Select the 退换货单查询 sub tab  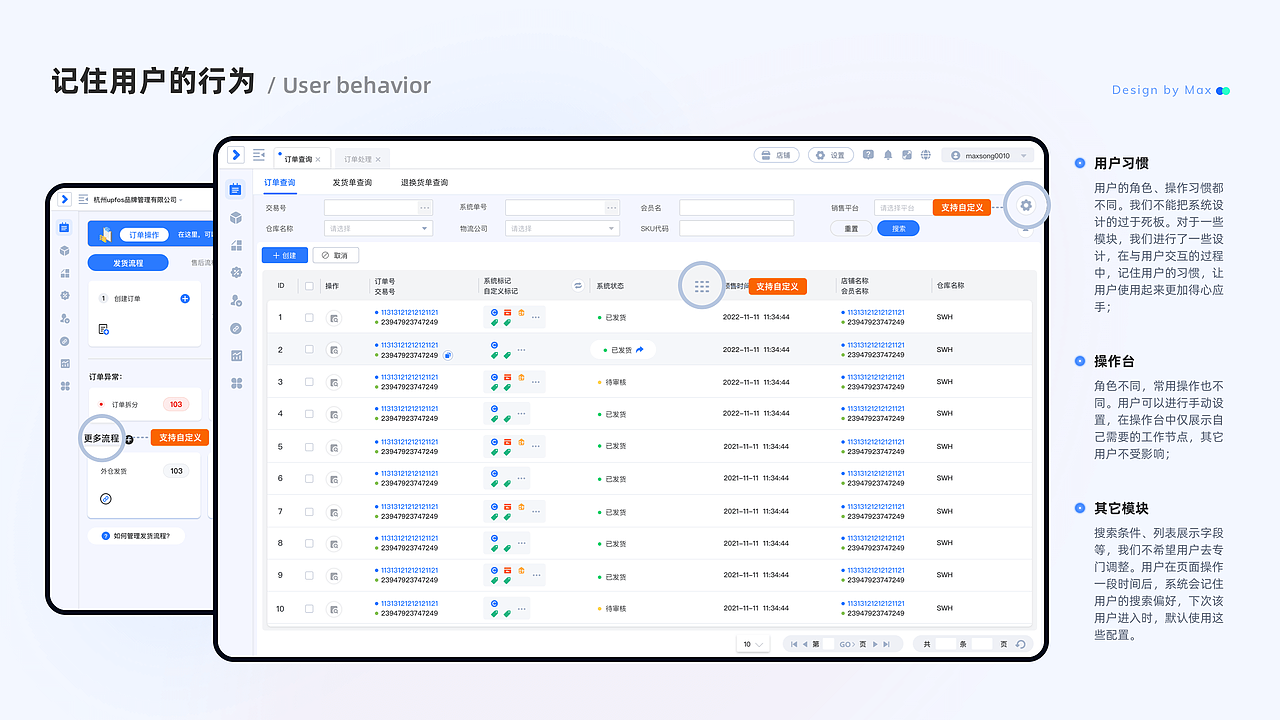[424, 183]
